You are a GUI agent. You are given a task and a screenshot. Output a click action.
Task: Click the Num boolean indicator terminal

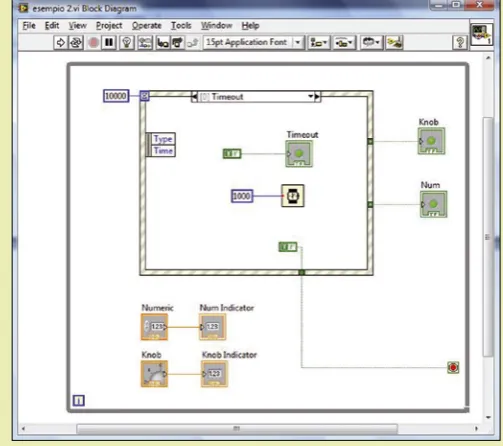click(433, 204)
